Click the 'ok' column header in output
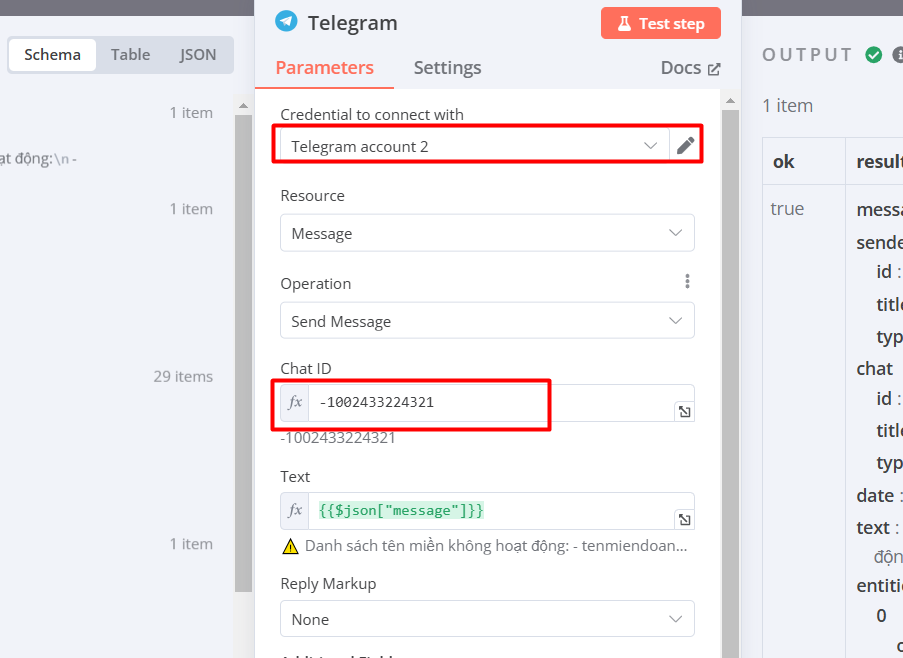 783,162
